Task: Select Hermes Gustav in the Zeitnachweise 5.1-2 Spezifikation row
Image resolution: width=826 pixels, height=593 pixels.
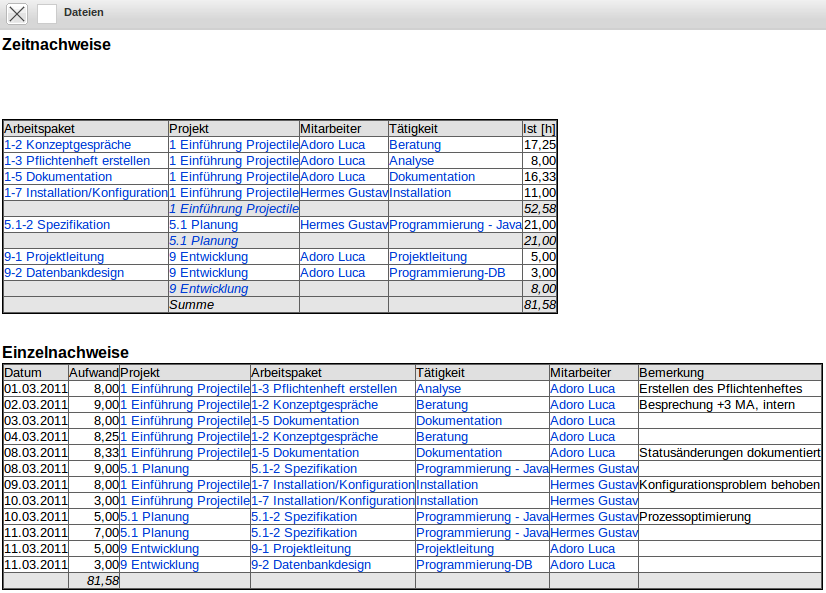Action: (x=343, y=225)
